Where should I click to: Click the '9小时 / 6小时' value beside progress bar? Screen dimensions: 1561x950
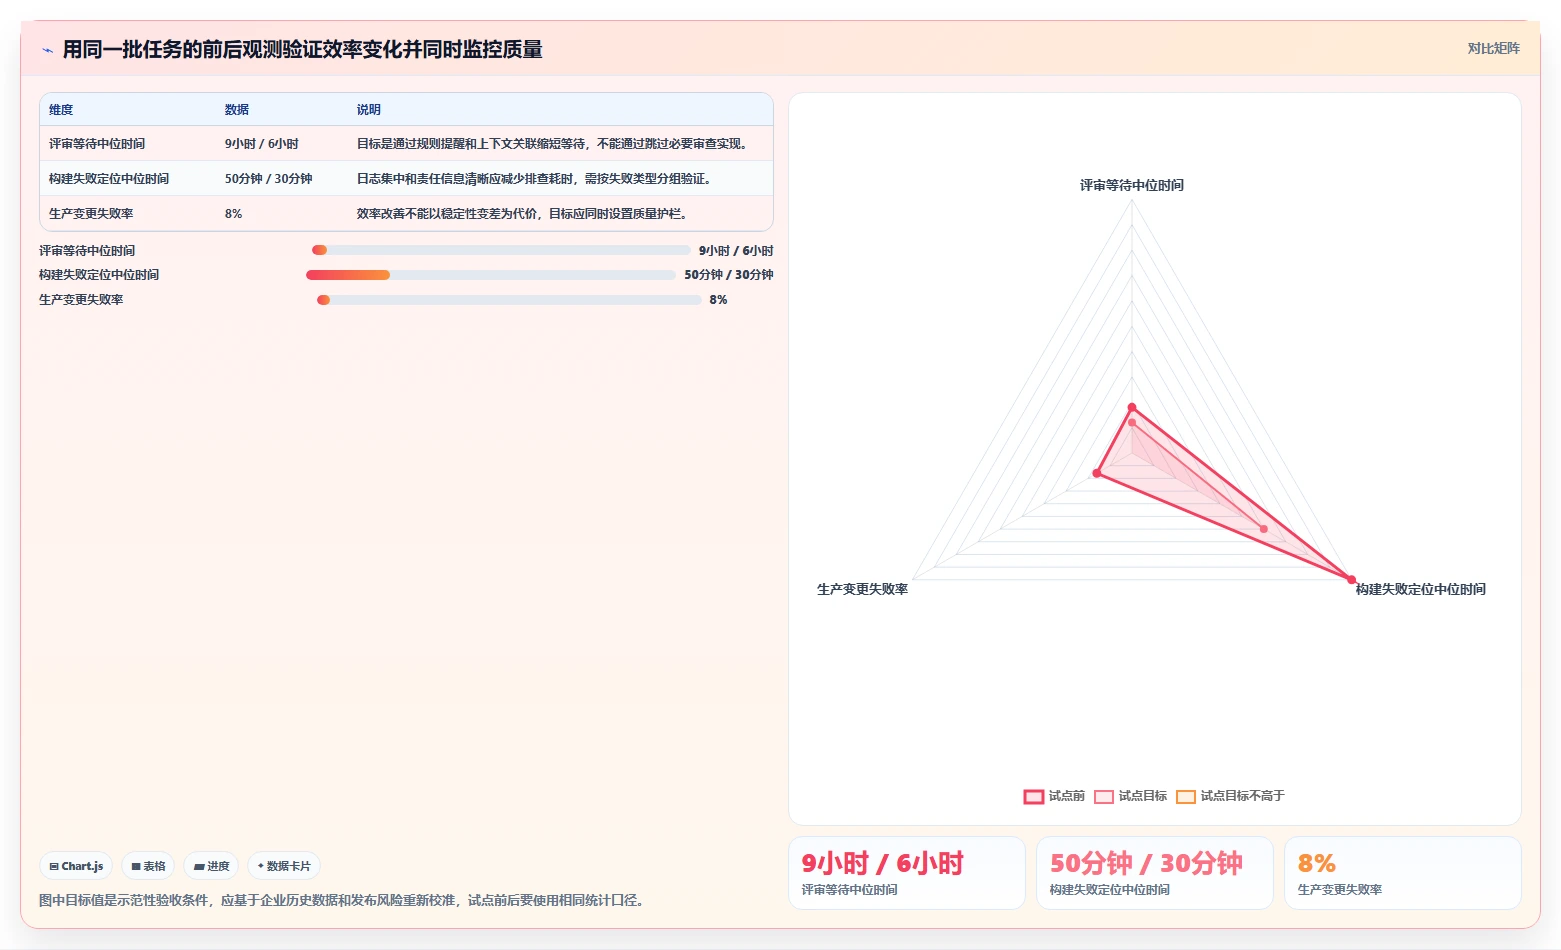click(736, 251)
